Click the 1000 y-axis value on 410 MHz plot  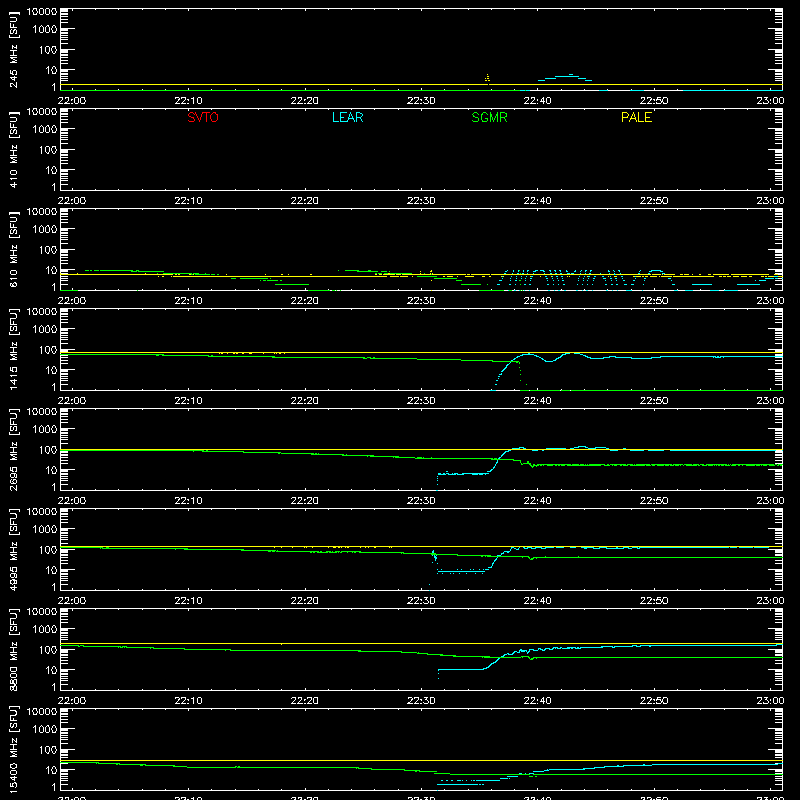(45, 130)
